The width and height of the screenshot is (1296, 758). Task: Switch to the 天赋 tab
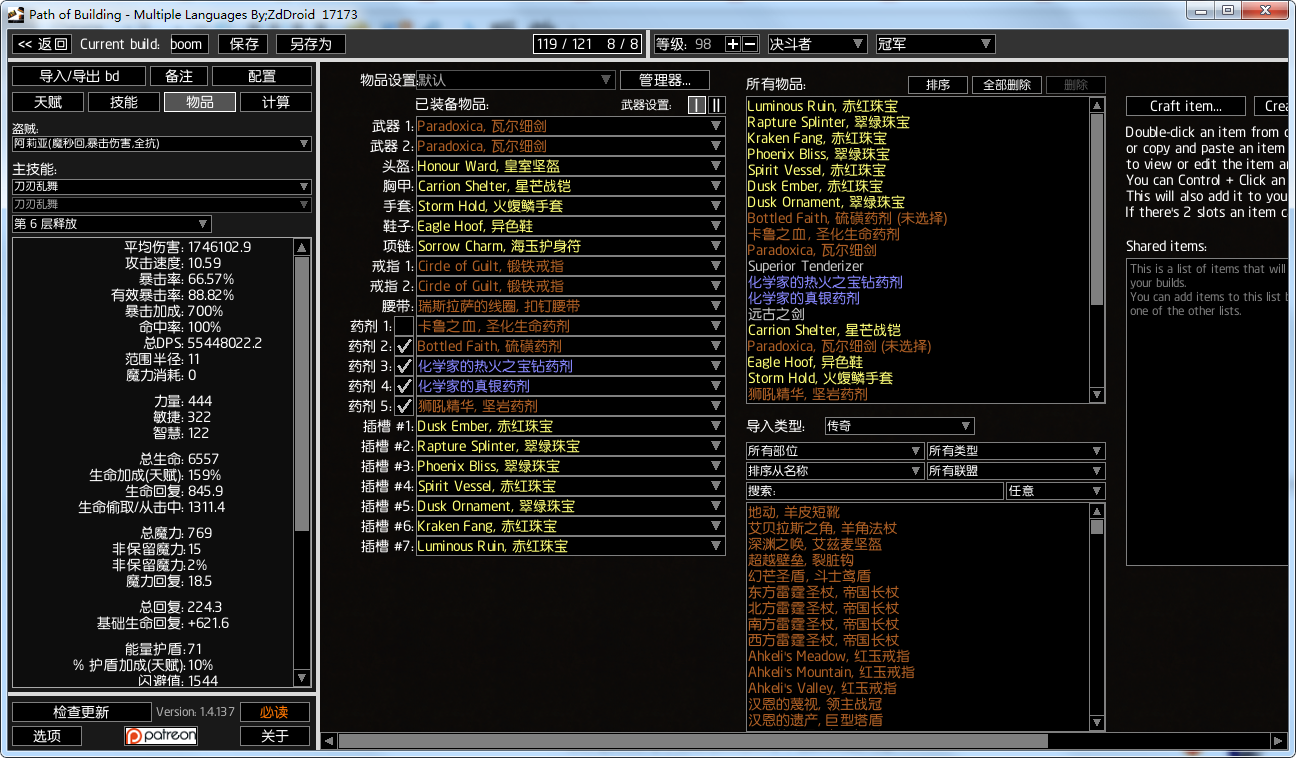tap(48, 102)
